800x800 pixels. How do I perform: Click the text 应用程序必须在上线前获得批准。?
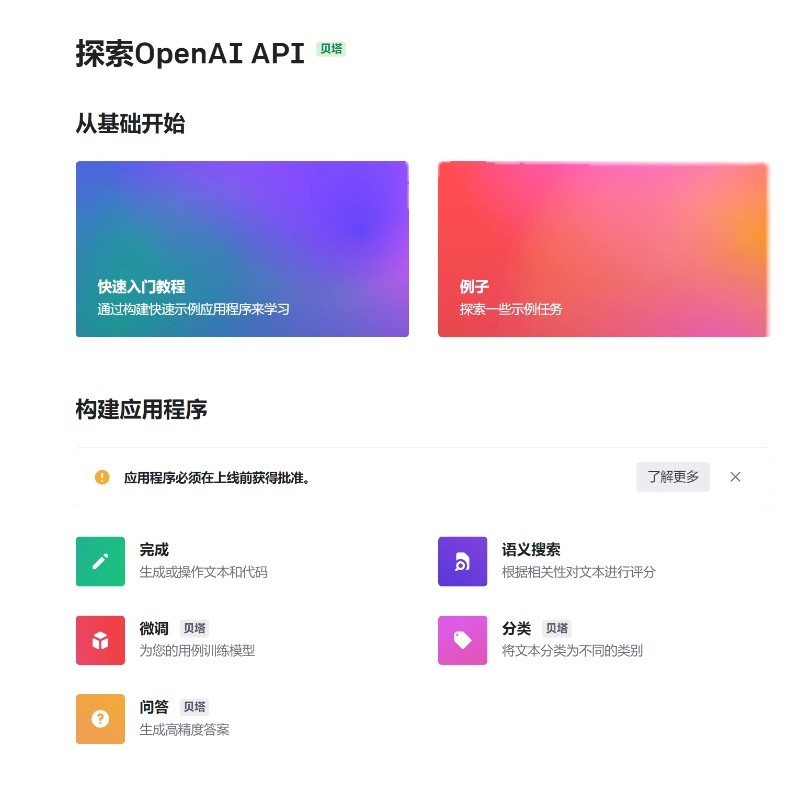pos(217,478)
